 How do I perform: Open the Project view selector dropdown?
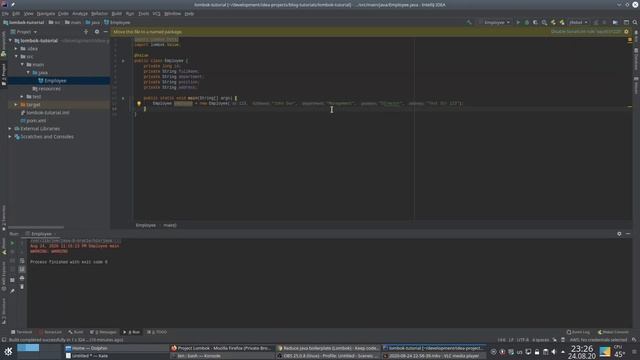pos(24,31)
